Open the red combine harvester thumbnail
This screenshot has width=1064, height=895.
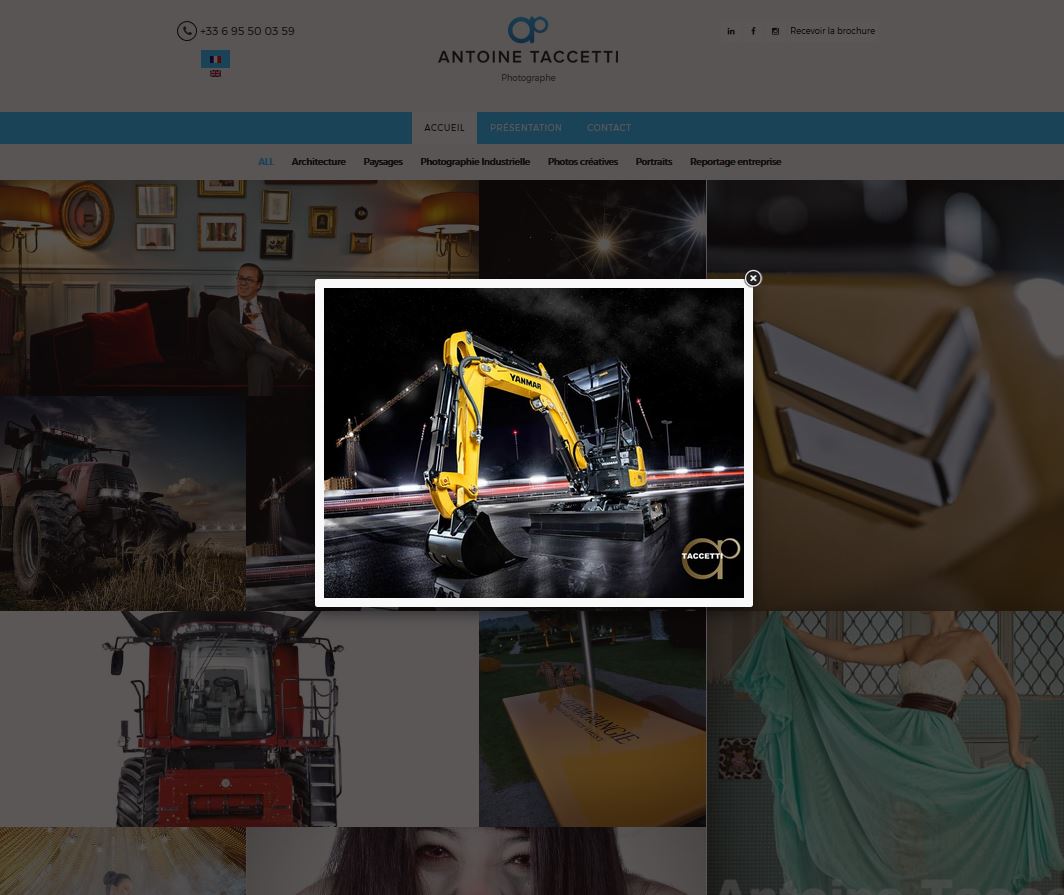pyautogui.click(x=239, y=719)
